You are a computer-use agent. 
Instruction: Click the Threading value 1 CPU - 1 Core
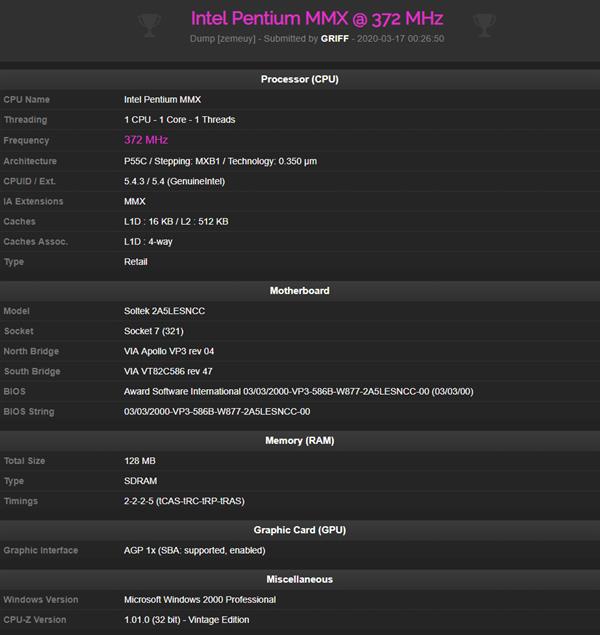(179, 120)
